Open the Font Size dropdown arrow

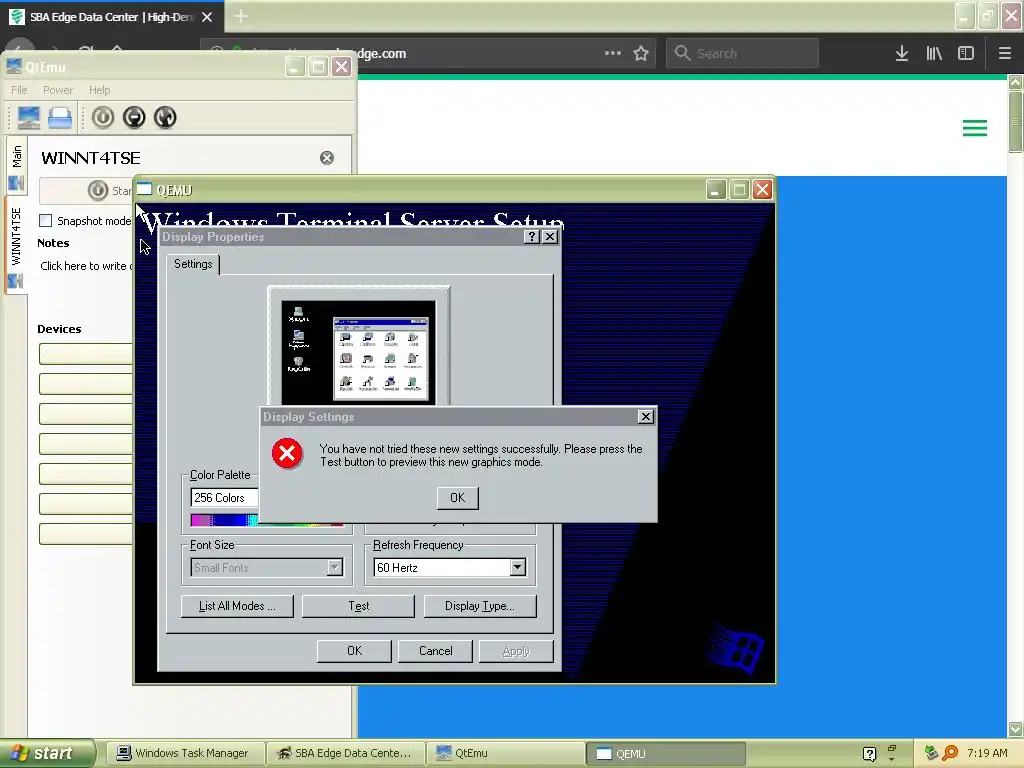point(334,568)
